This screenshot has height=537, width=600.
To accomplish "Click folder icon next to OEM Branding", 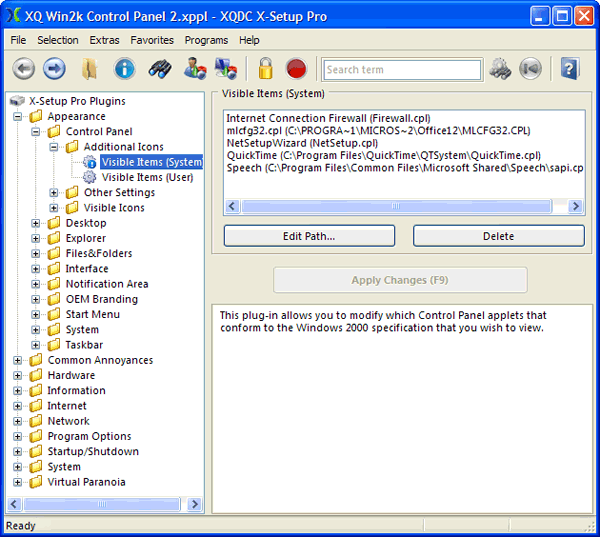I will (x=54, y=299).
